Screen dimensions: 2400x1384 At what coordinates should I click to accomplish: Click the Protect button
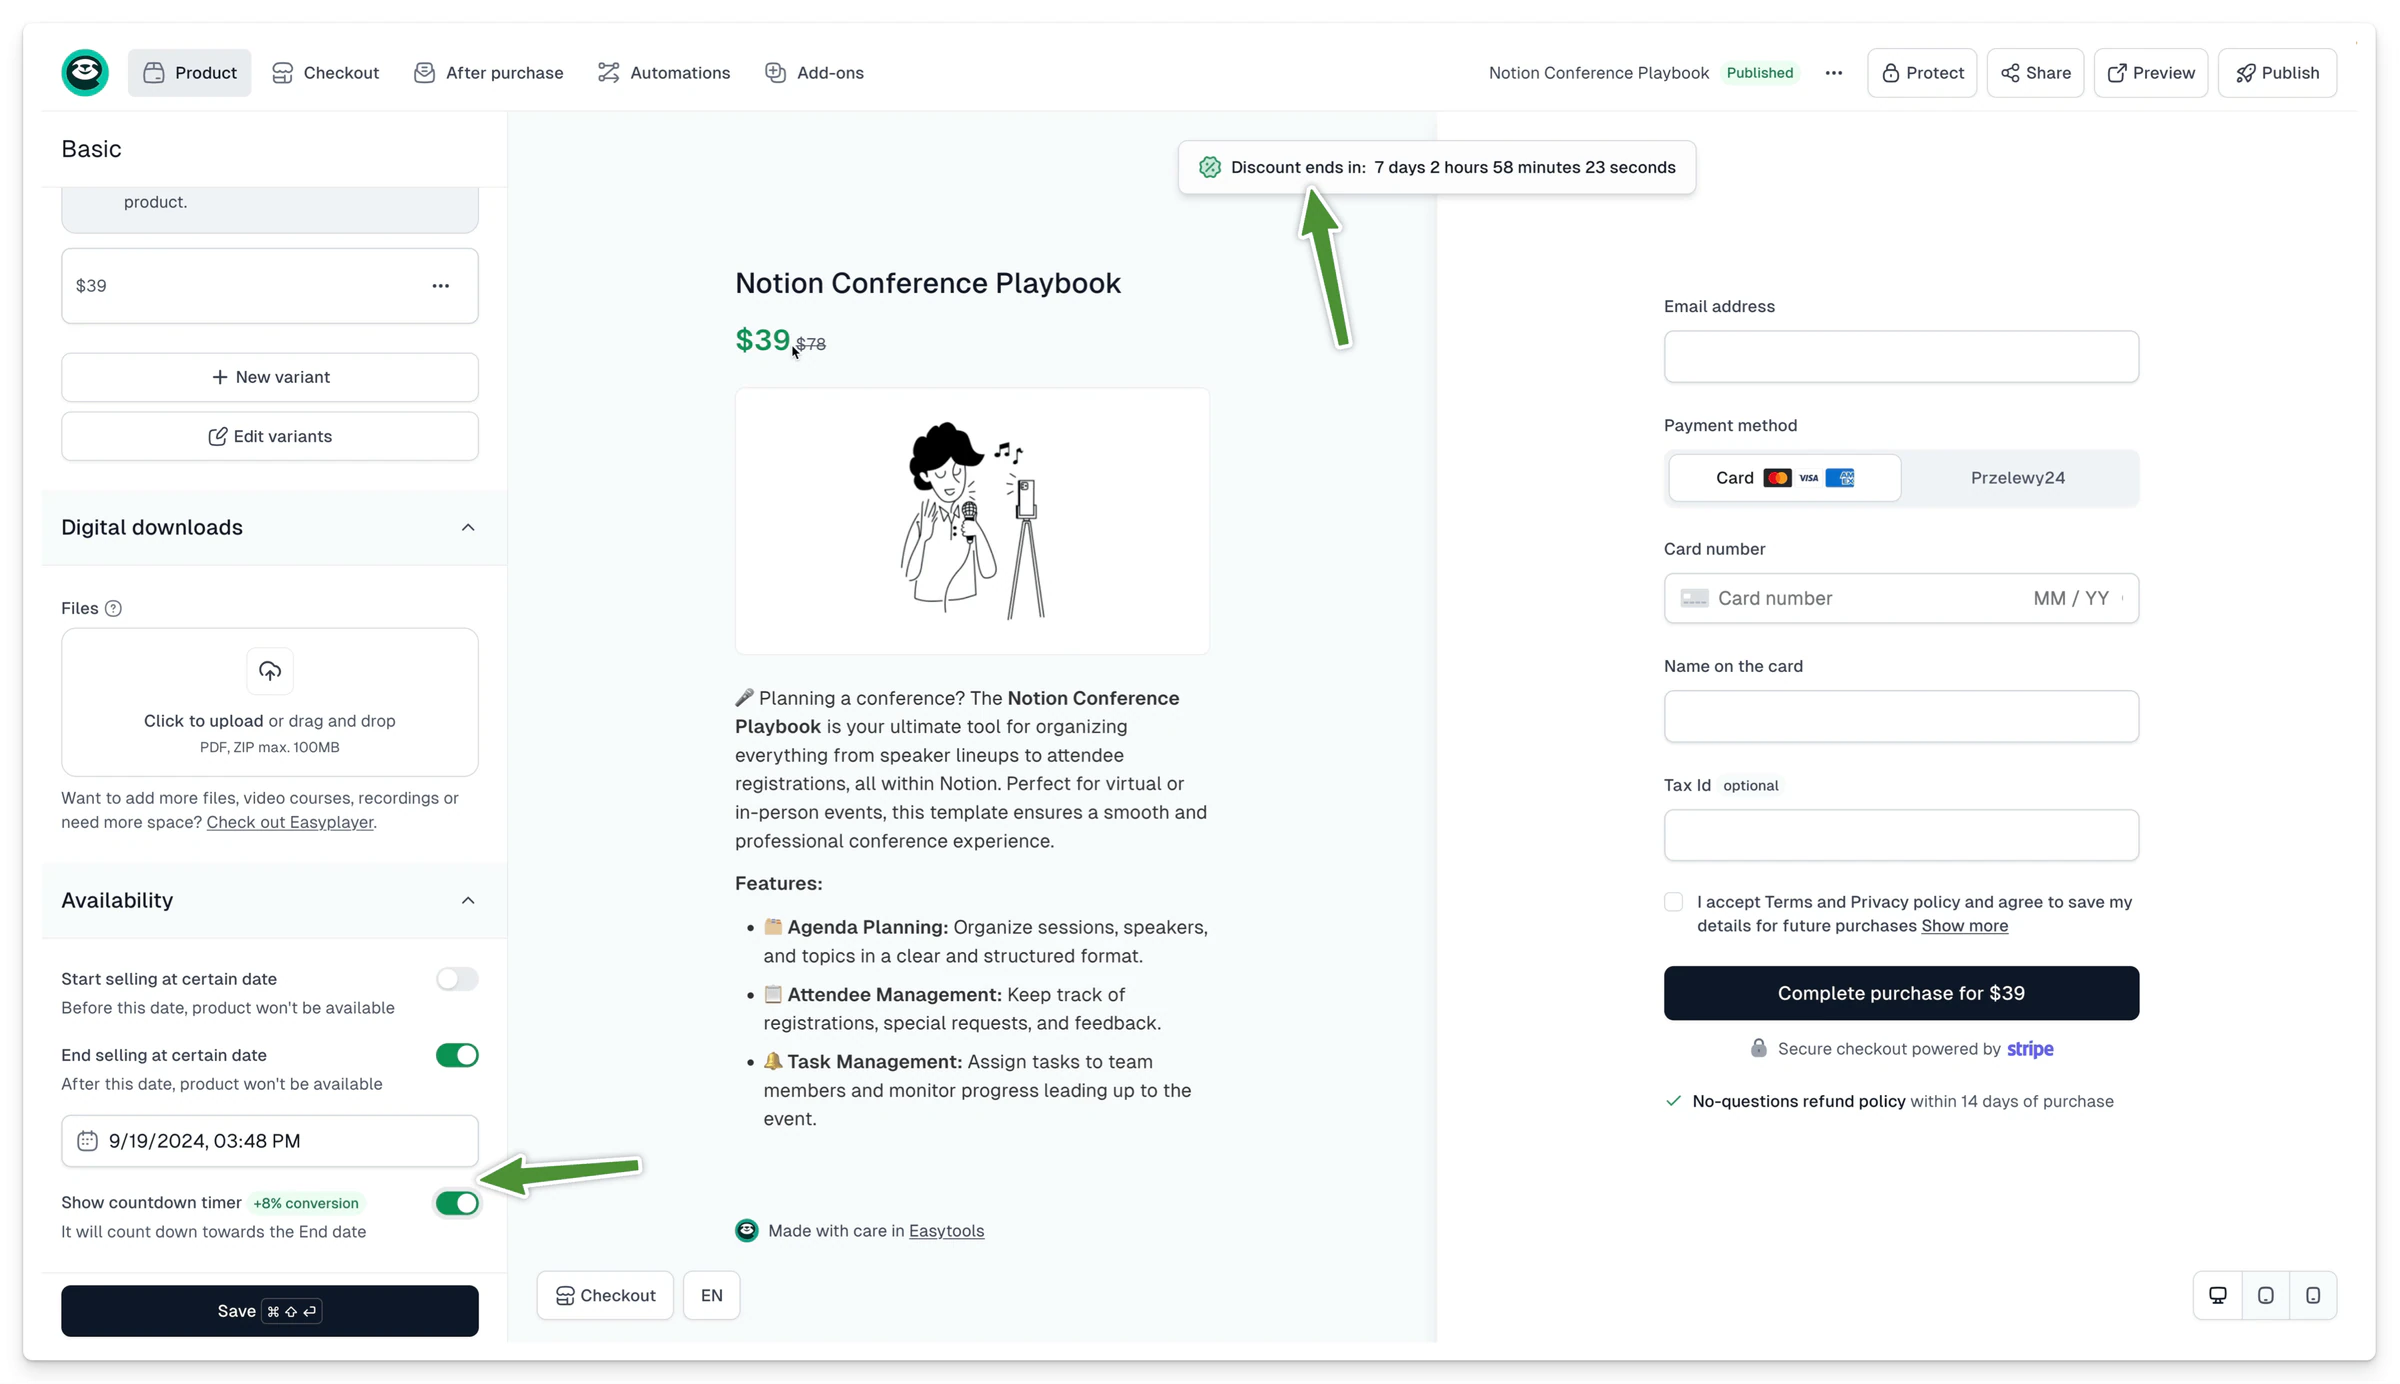1922,73
